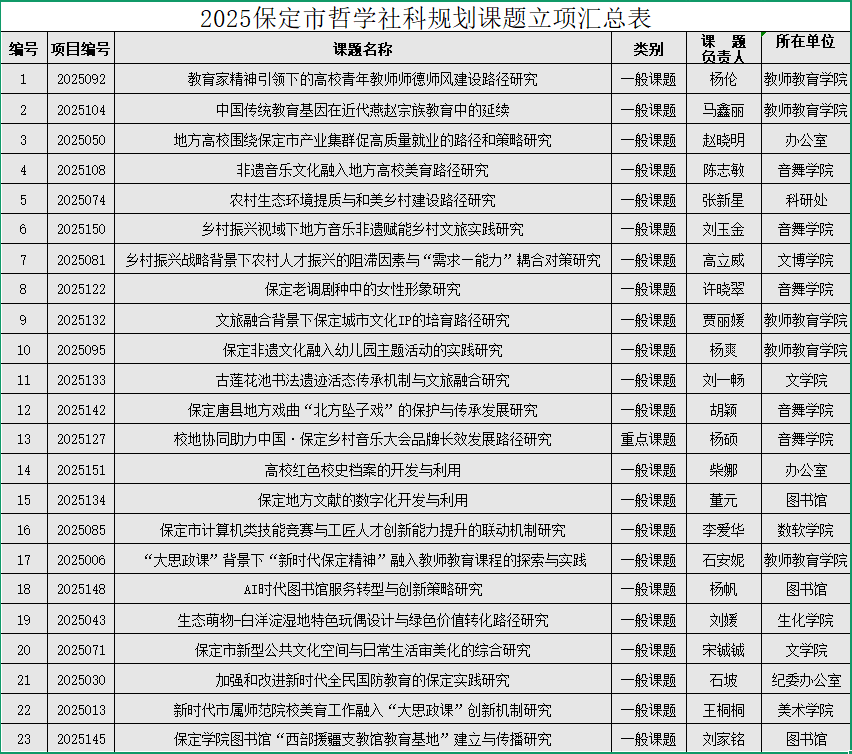The image size is (852, 754).
Task: Click the cell containing 重点课题
Action: tap(648, 440)
